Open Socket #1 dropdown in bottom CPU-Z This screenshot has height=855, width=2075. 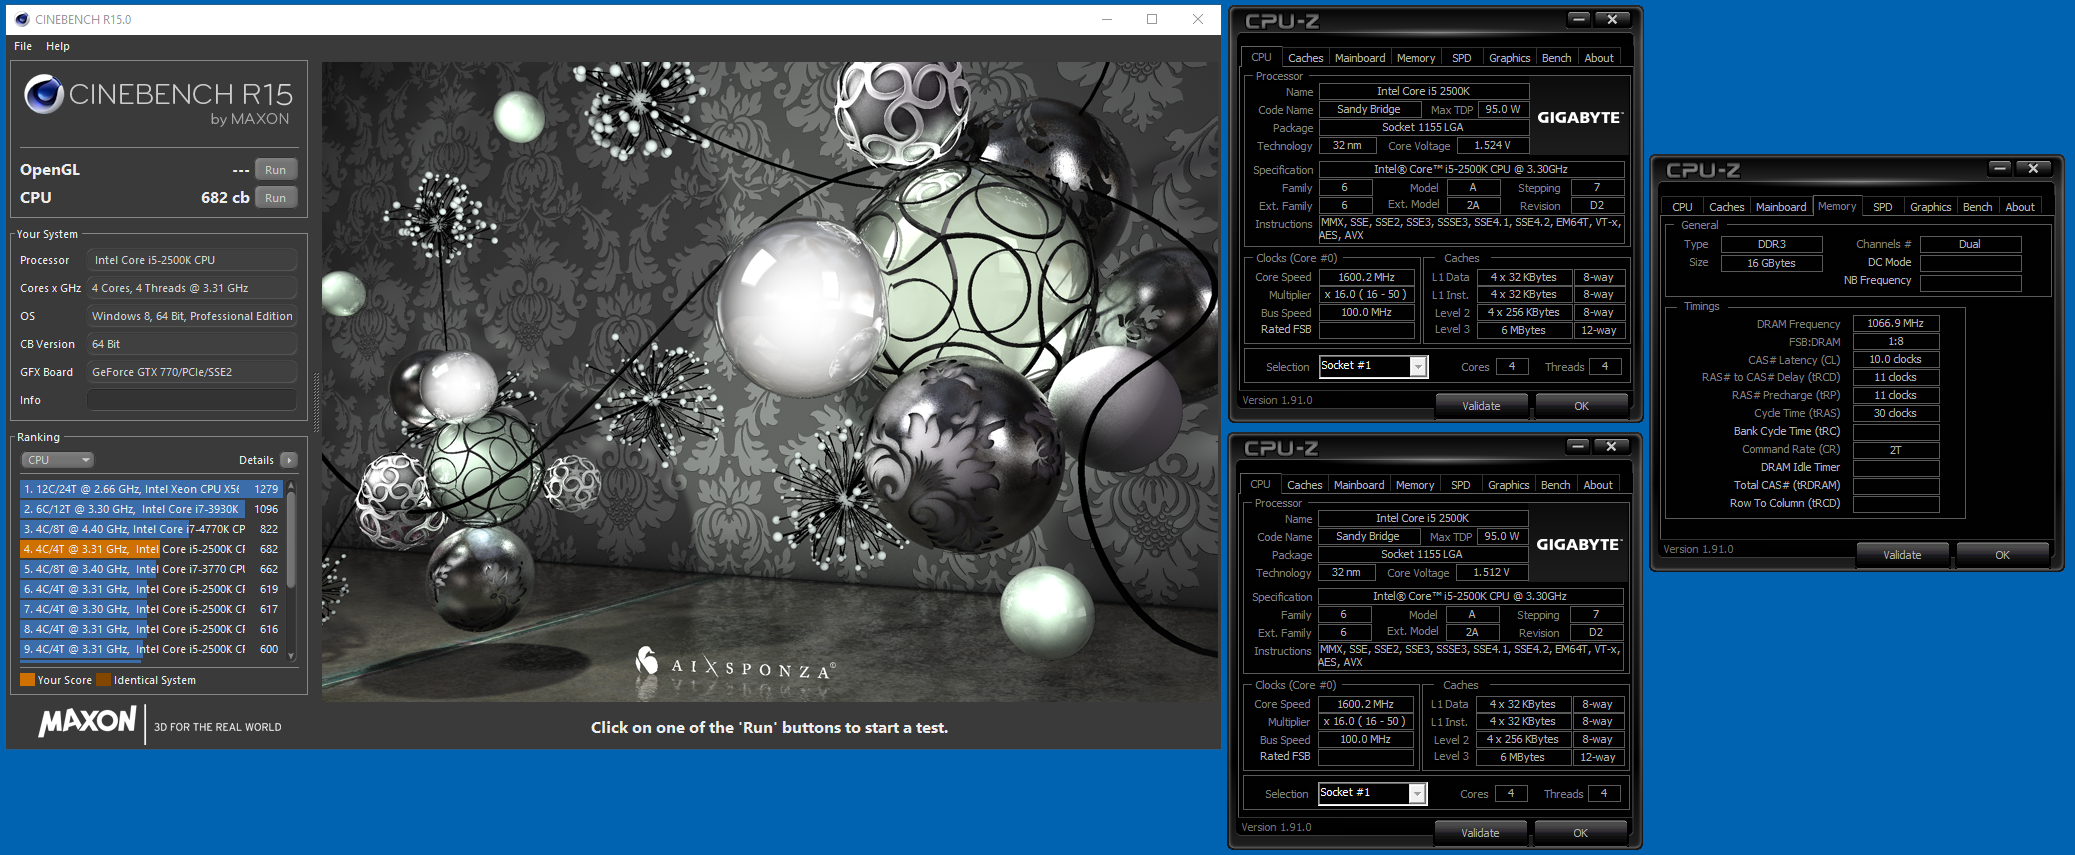coord(1417,794)
